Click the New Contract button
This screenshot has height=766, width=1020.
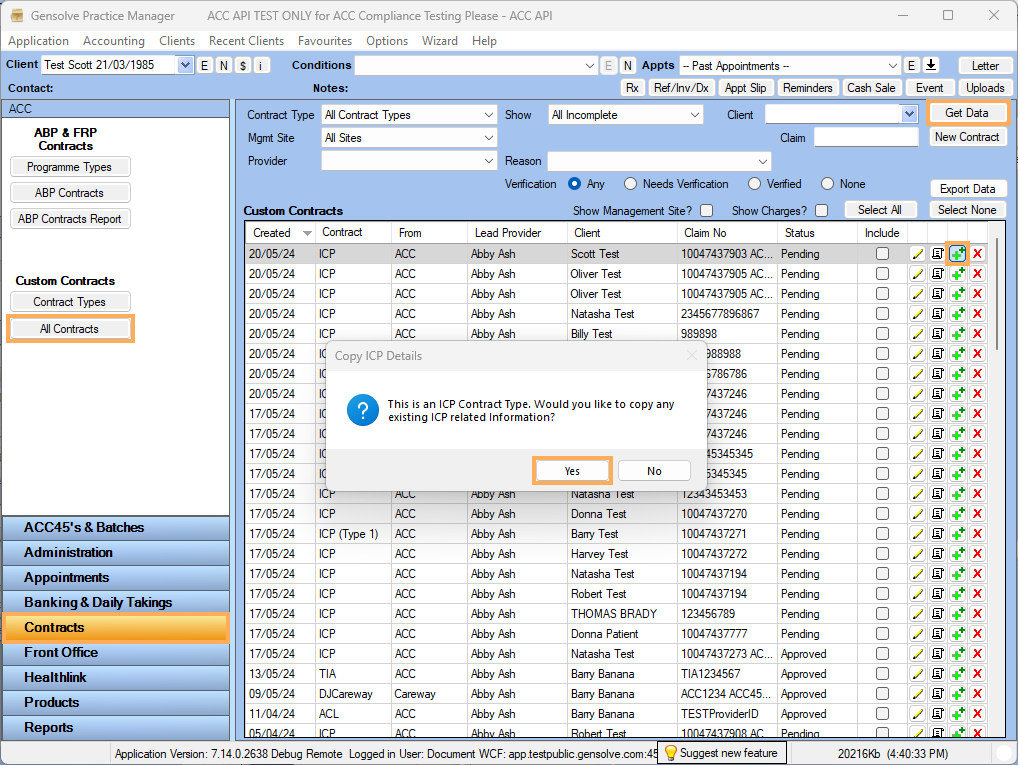[967, 137]
